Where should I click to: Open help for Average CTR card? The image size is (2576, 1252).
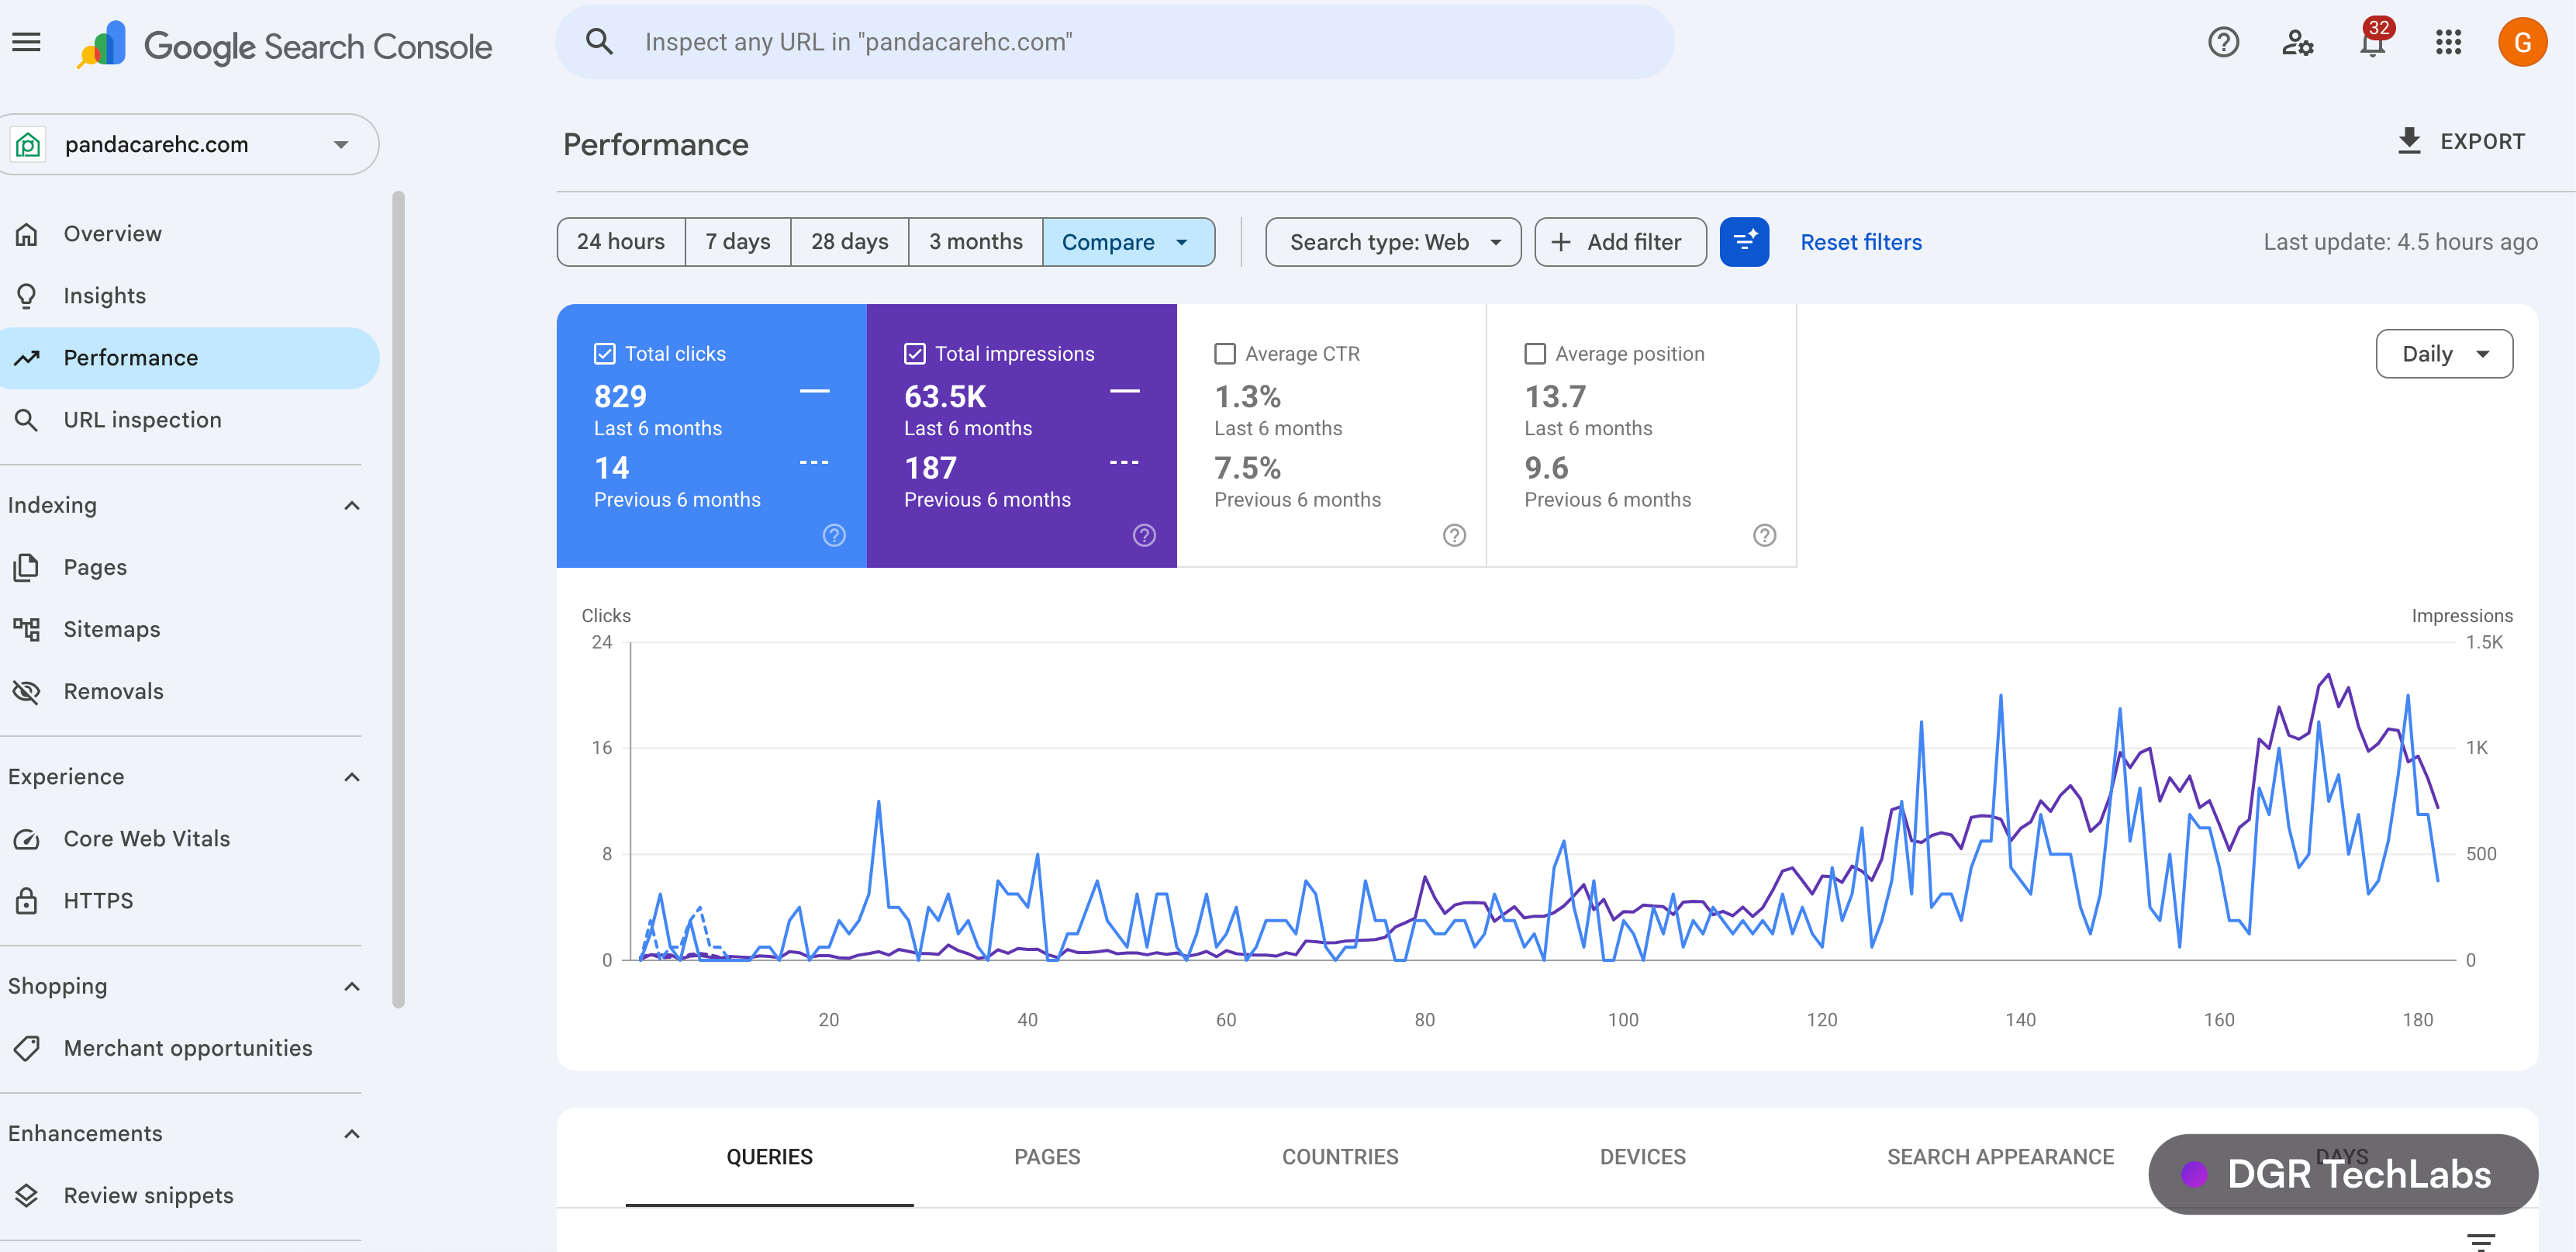1455,536
